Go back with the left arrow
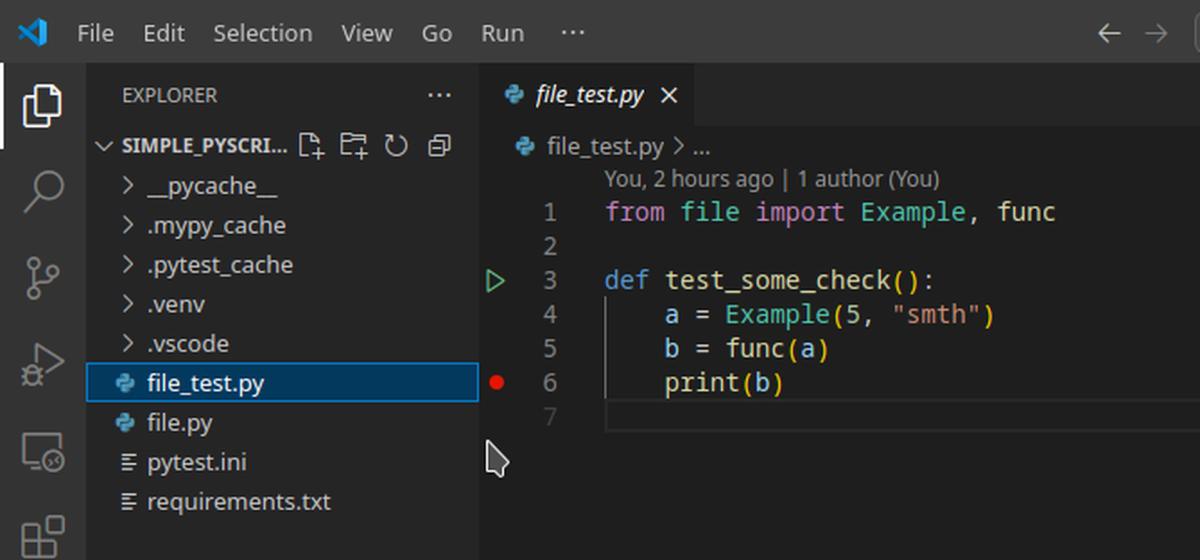1200x560 pixels. pos(1109,33)
